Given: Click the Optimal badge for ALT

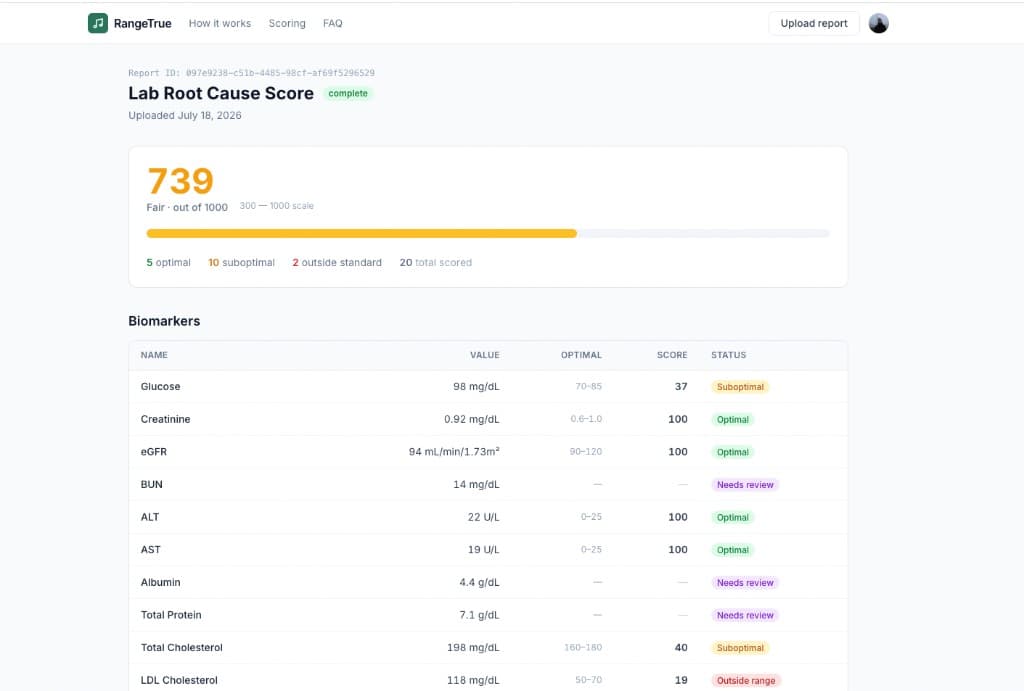Looking at the screenshot, I should tap(733, 517).
